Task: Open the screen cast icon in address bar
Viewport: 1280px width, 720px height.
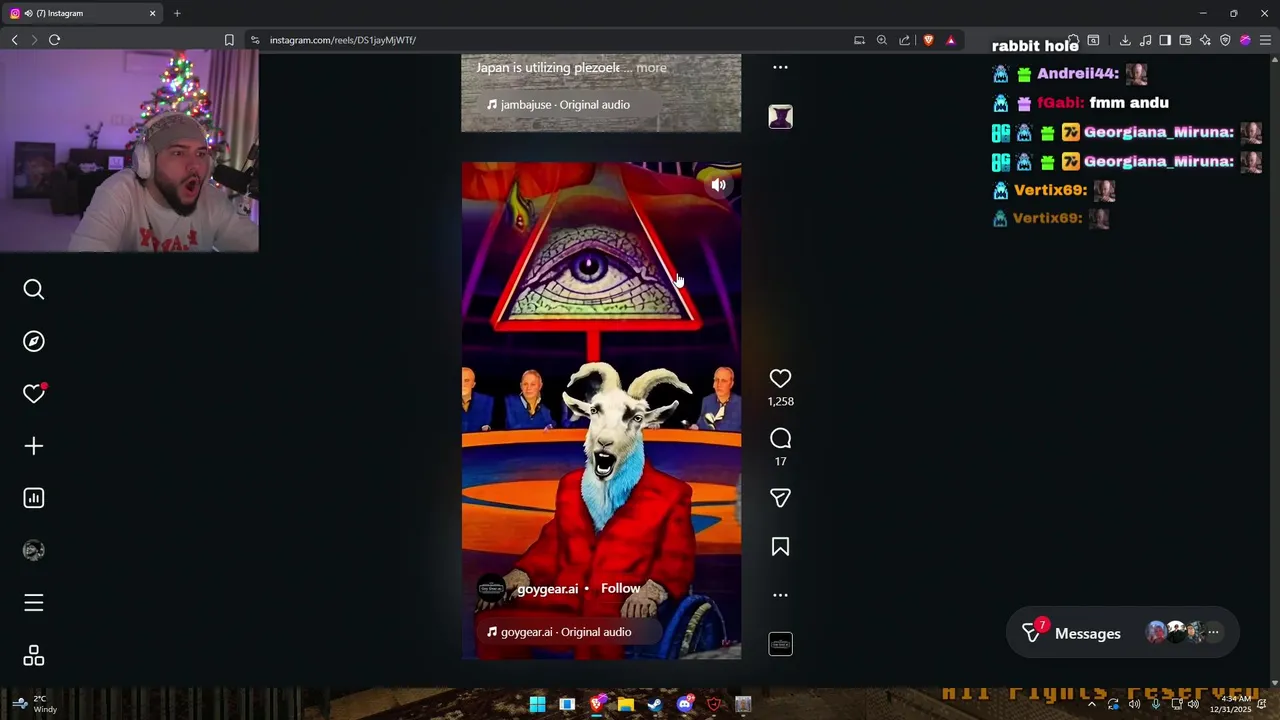Action: click(x=859, y=40)
